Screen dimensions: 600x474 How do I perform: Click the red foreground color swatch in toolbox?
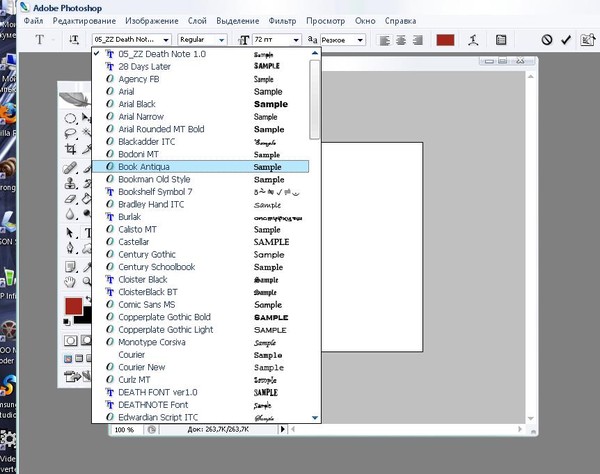click(x=73, y=306)
